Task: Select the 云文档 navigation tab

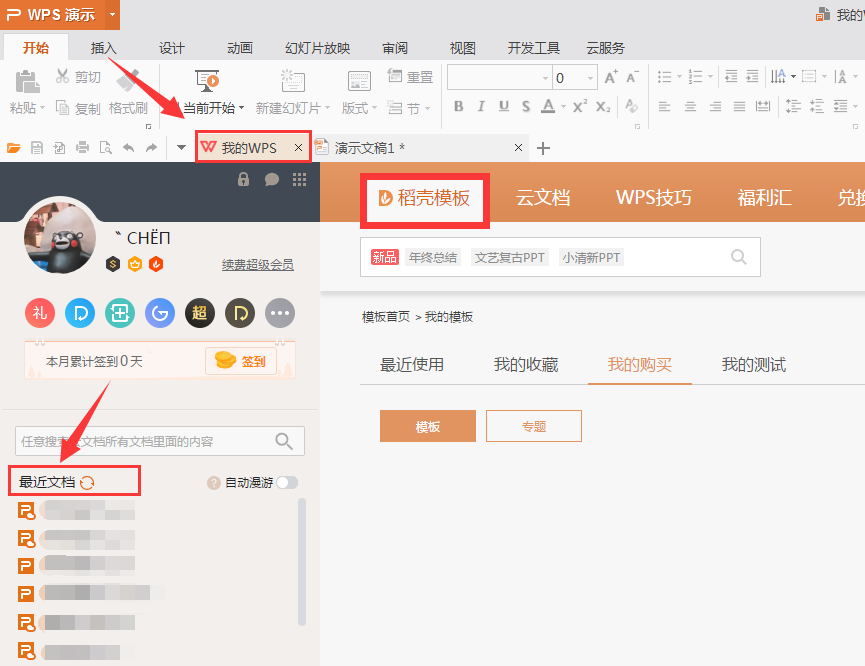Action: [543, 197]
